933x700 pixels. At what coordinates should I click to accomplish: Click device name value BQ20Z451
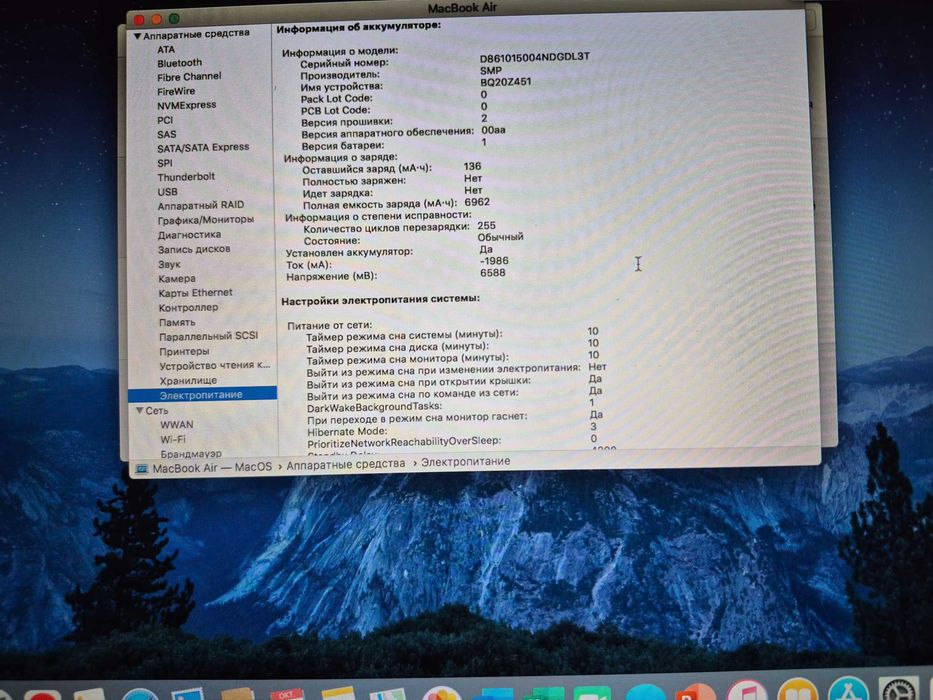pyautogui.click(x=506, y=82)
